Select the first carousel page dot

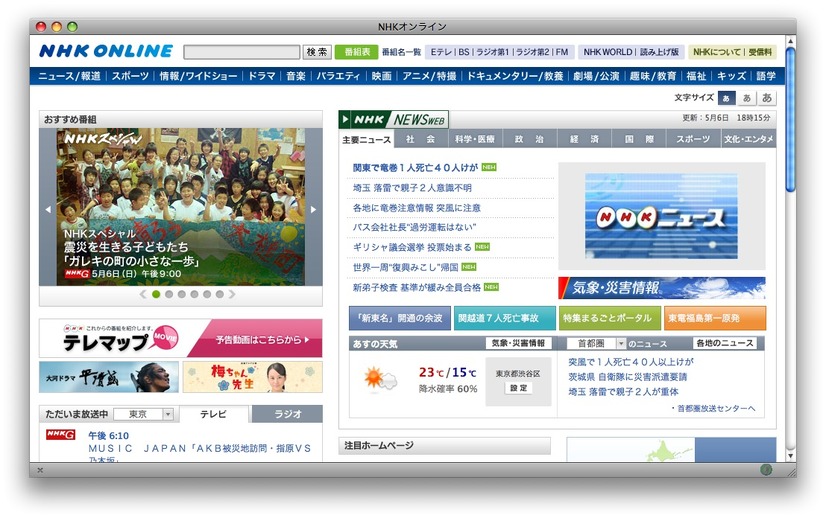tap(156, 294)
